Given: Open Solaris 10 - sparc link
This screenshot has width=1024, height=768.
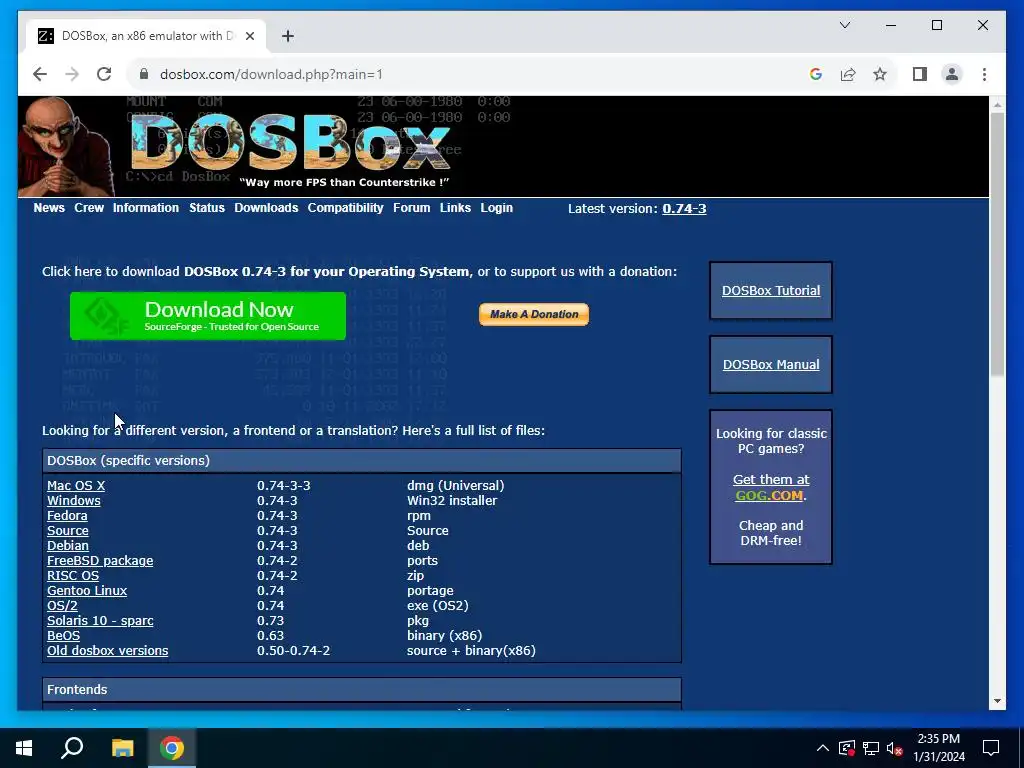Looking at the screenshot, I should click(x=100, y=620).
